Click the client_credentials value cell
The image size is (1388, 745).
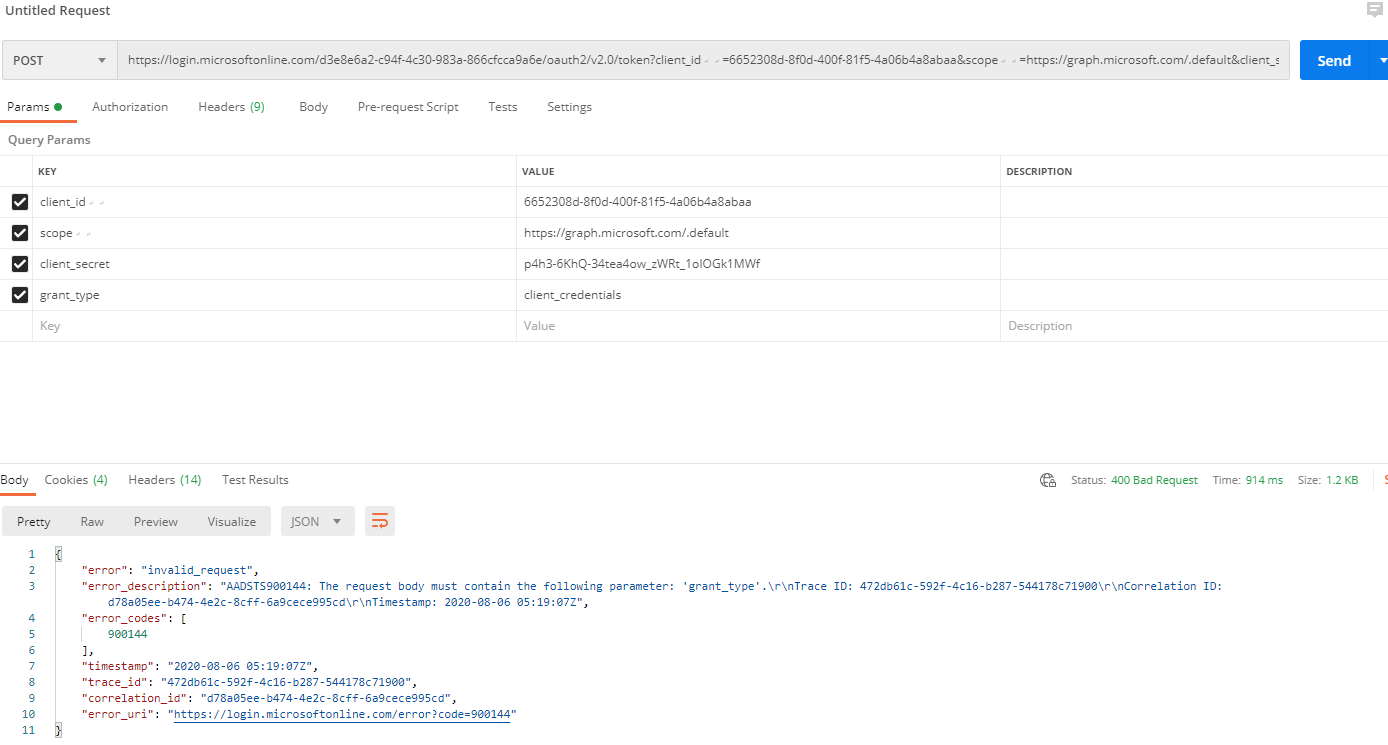coord(758,295)
